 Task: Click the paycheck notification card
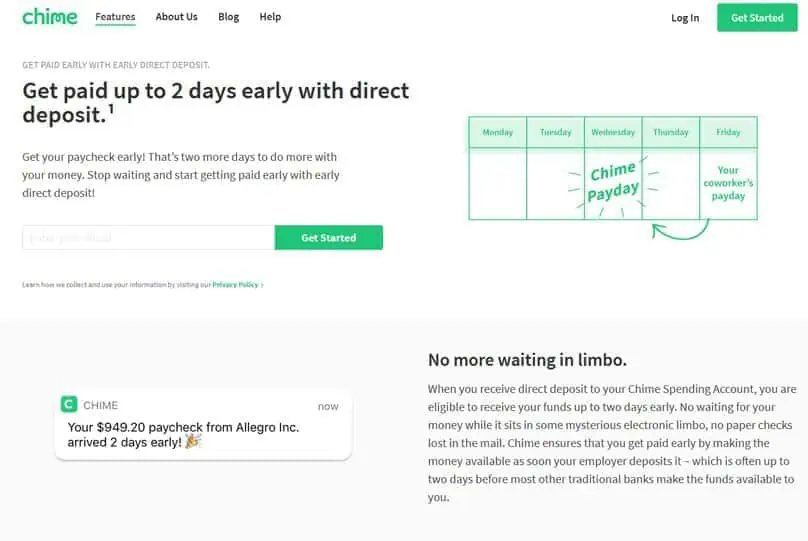(203, 425)
